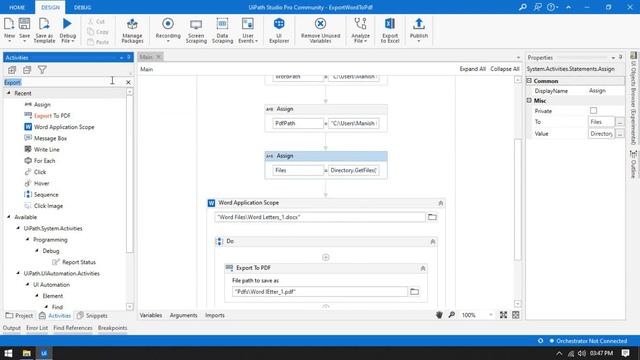
Task: Click the PdfPath variable field in Assign
Action: [x=298, y=123]
